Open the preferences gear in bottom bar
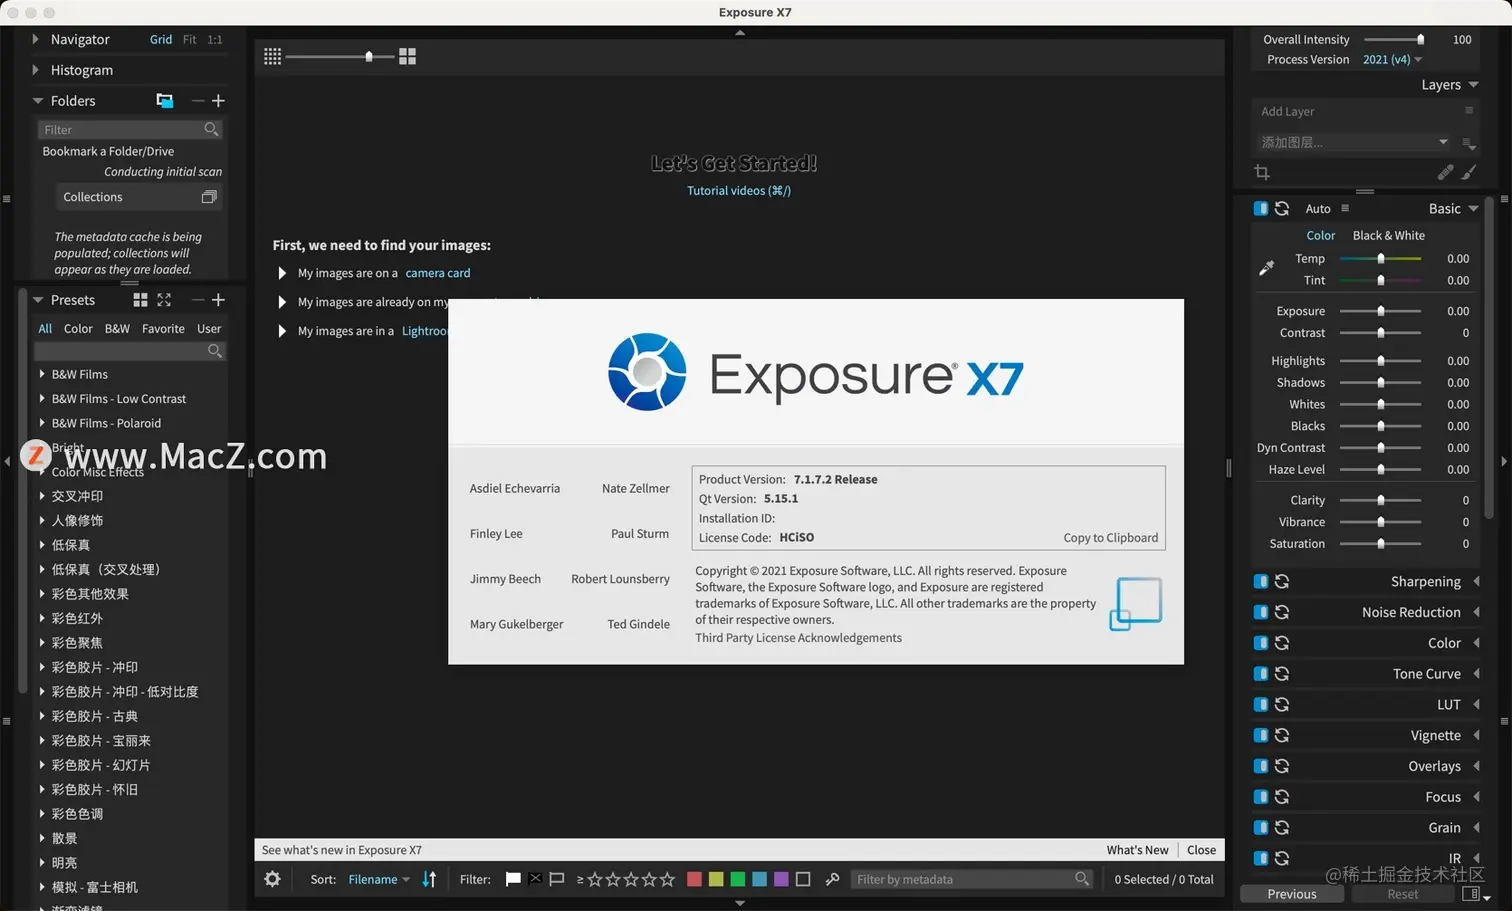The height and width of the screenshot is (911, 1512). coord(272,879)
